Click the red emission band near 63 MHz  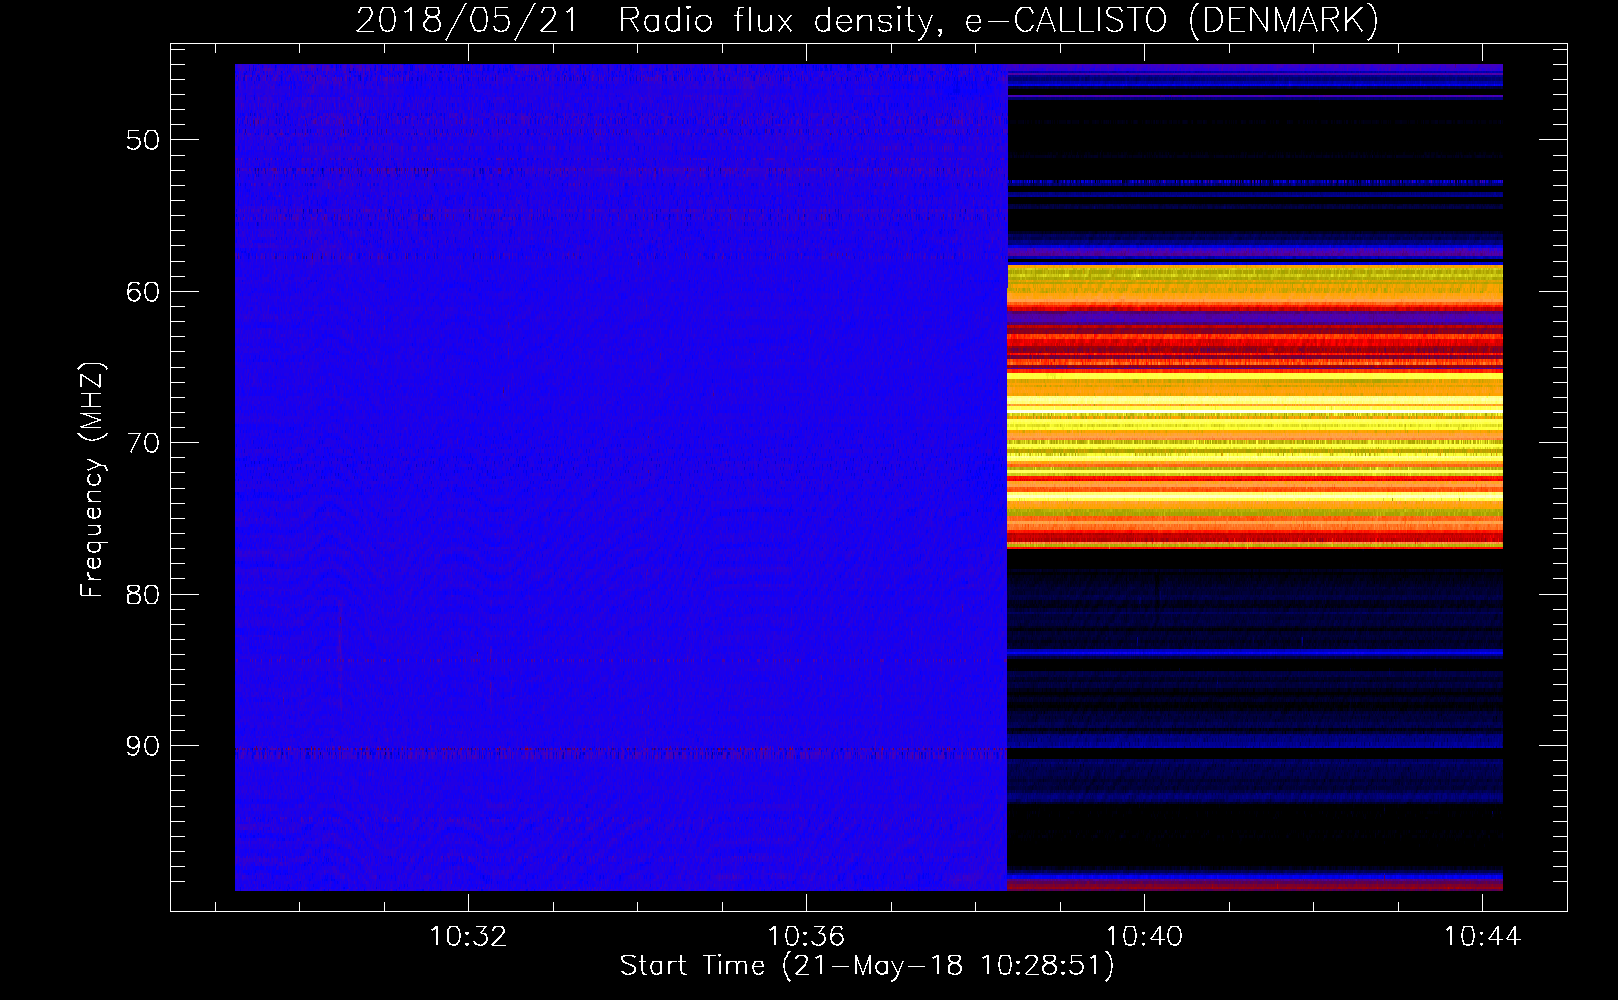(1255, 345)
